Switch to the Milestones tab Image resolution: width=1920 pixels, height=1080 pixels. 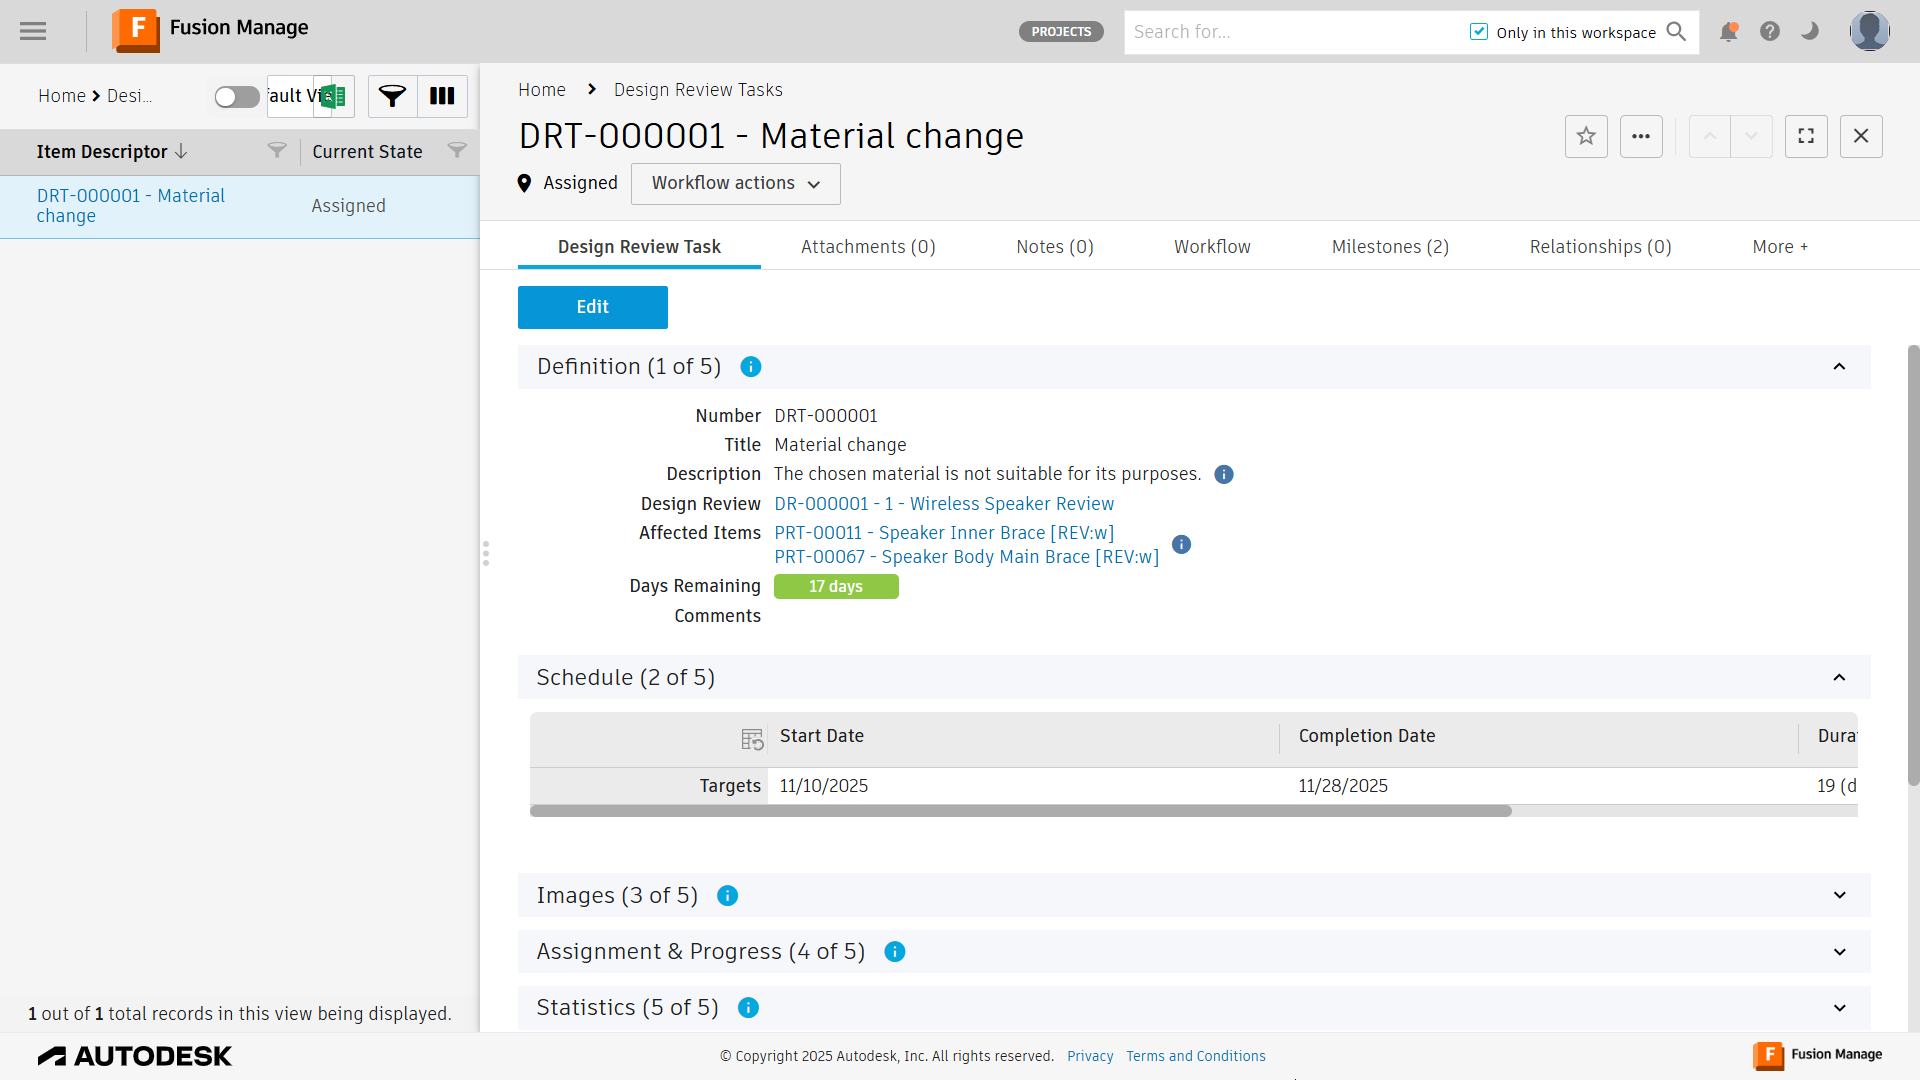(1390, 246)
